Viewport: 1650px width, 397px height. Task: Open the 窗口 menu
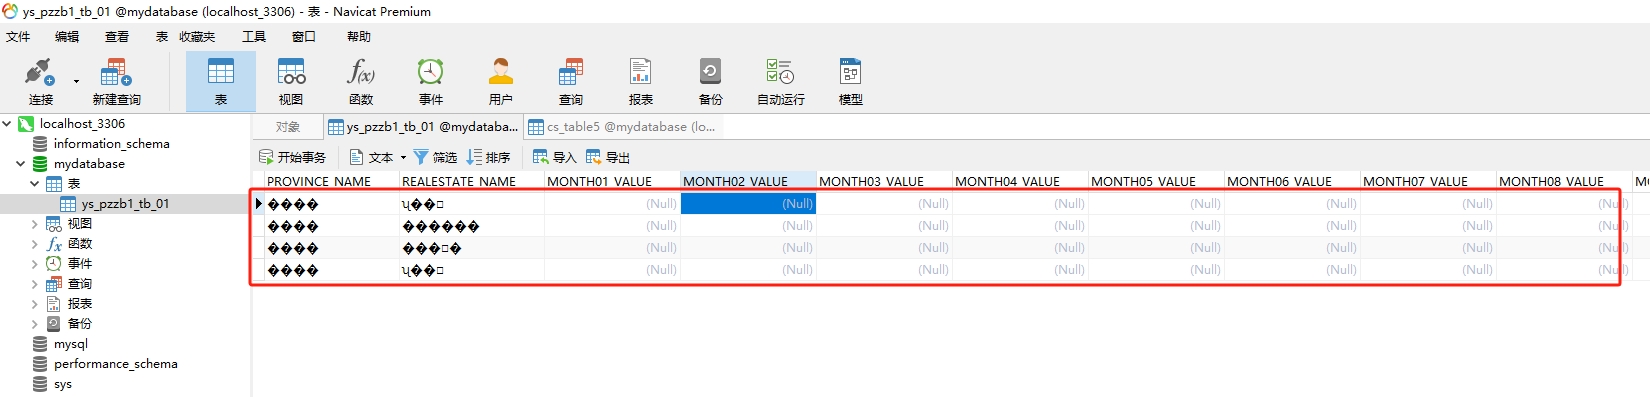304,37
